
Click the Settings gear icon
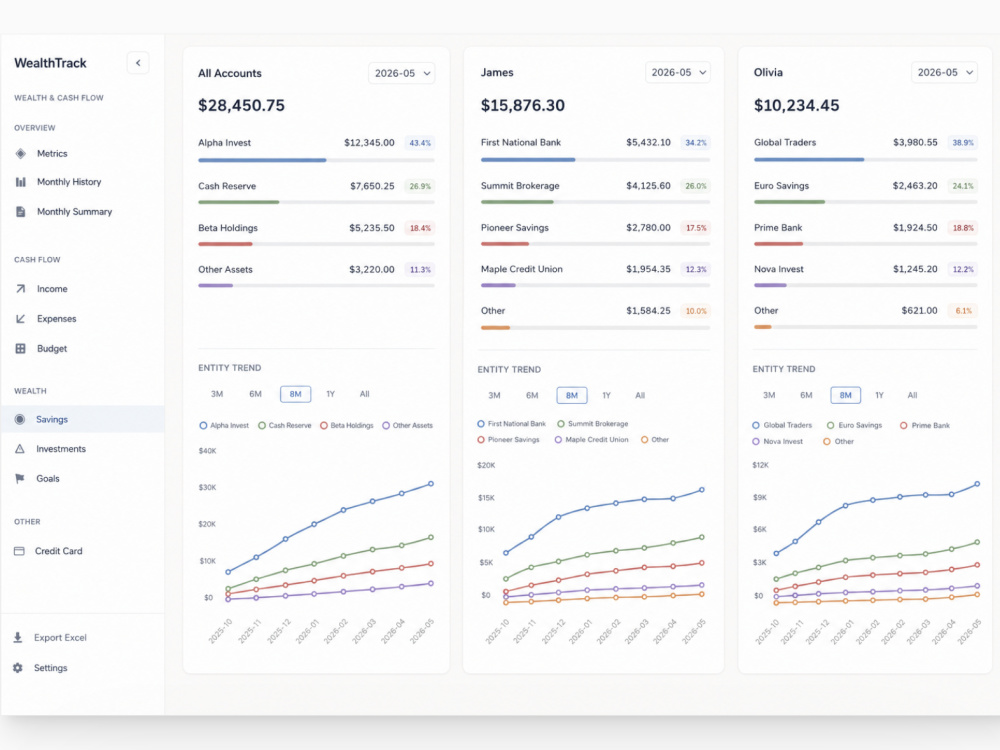coord(18,668)
